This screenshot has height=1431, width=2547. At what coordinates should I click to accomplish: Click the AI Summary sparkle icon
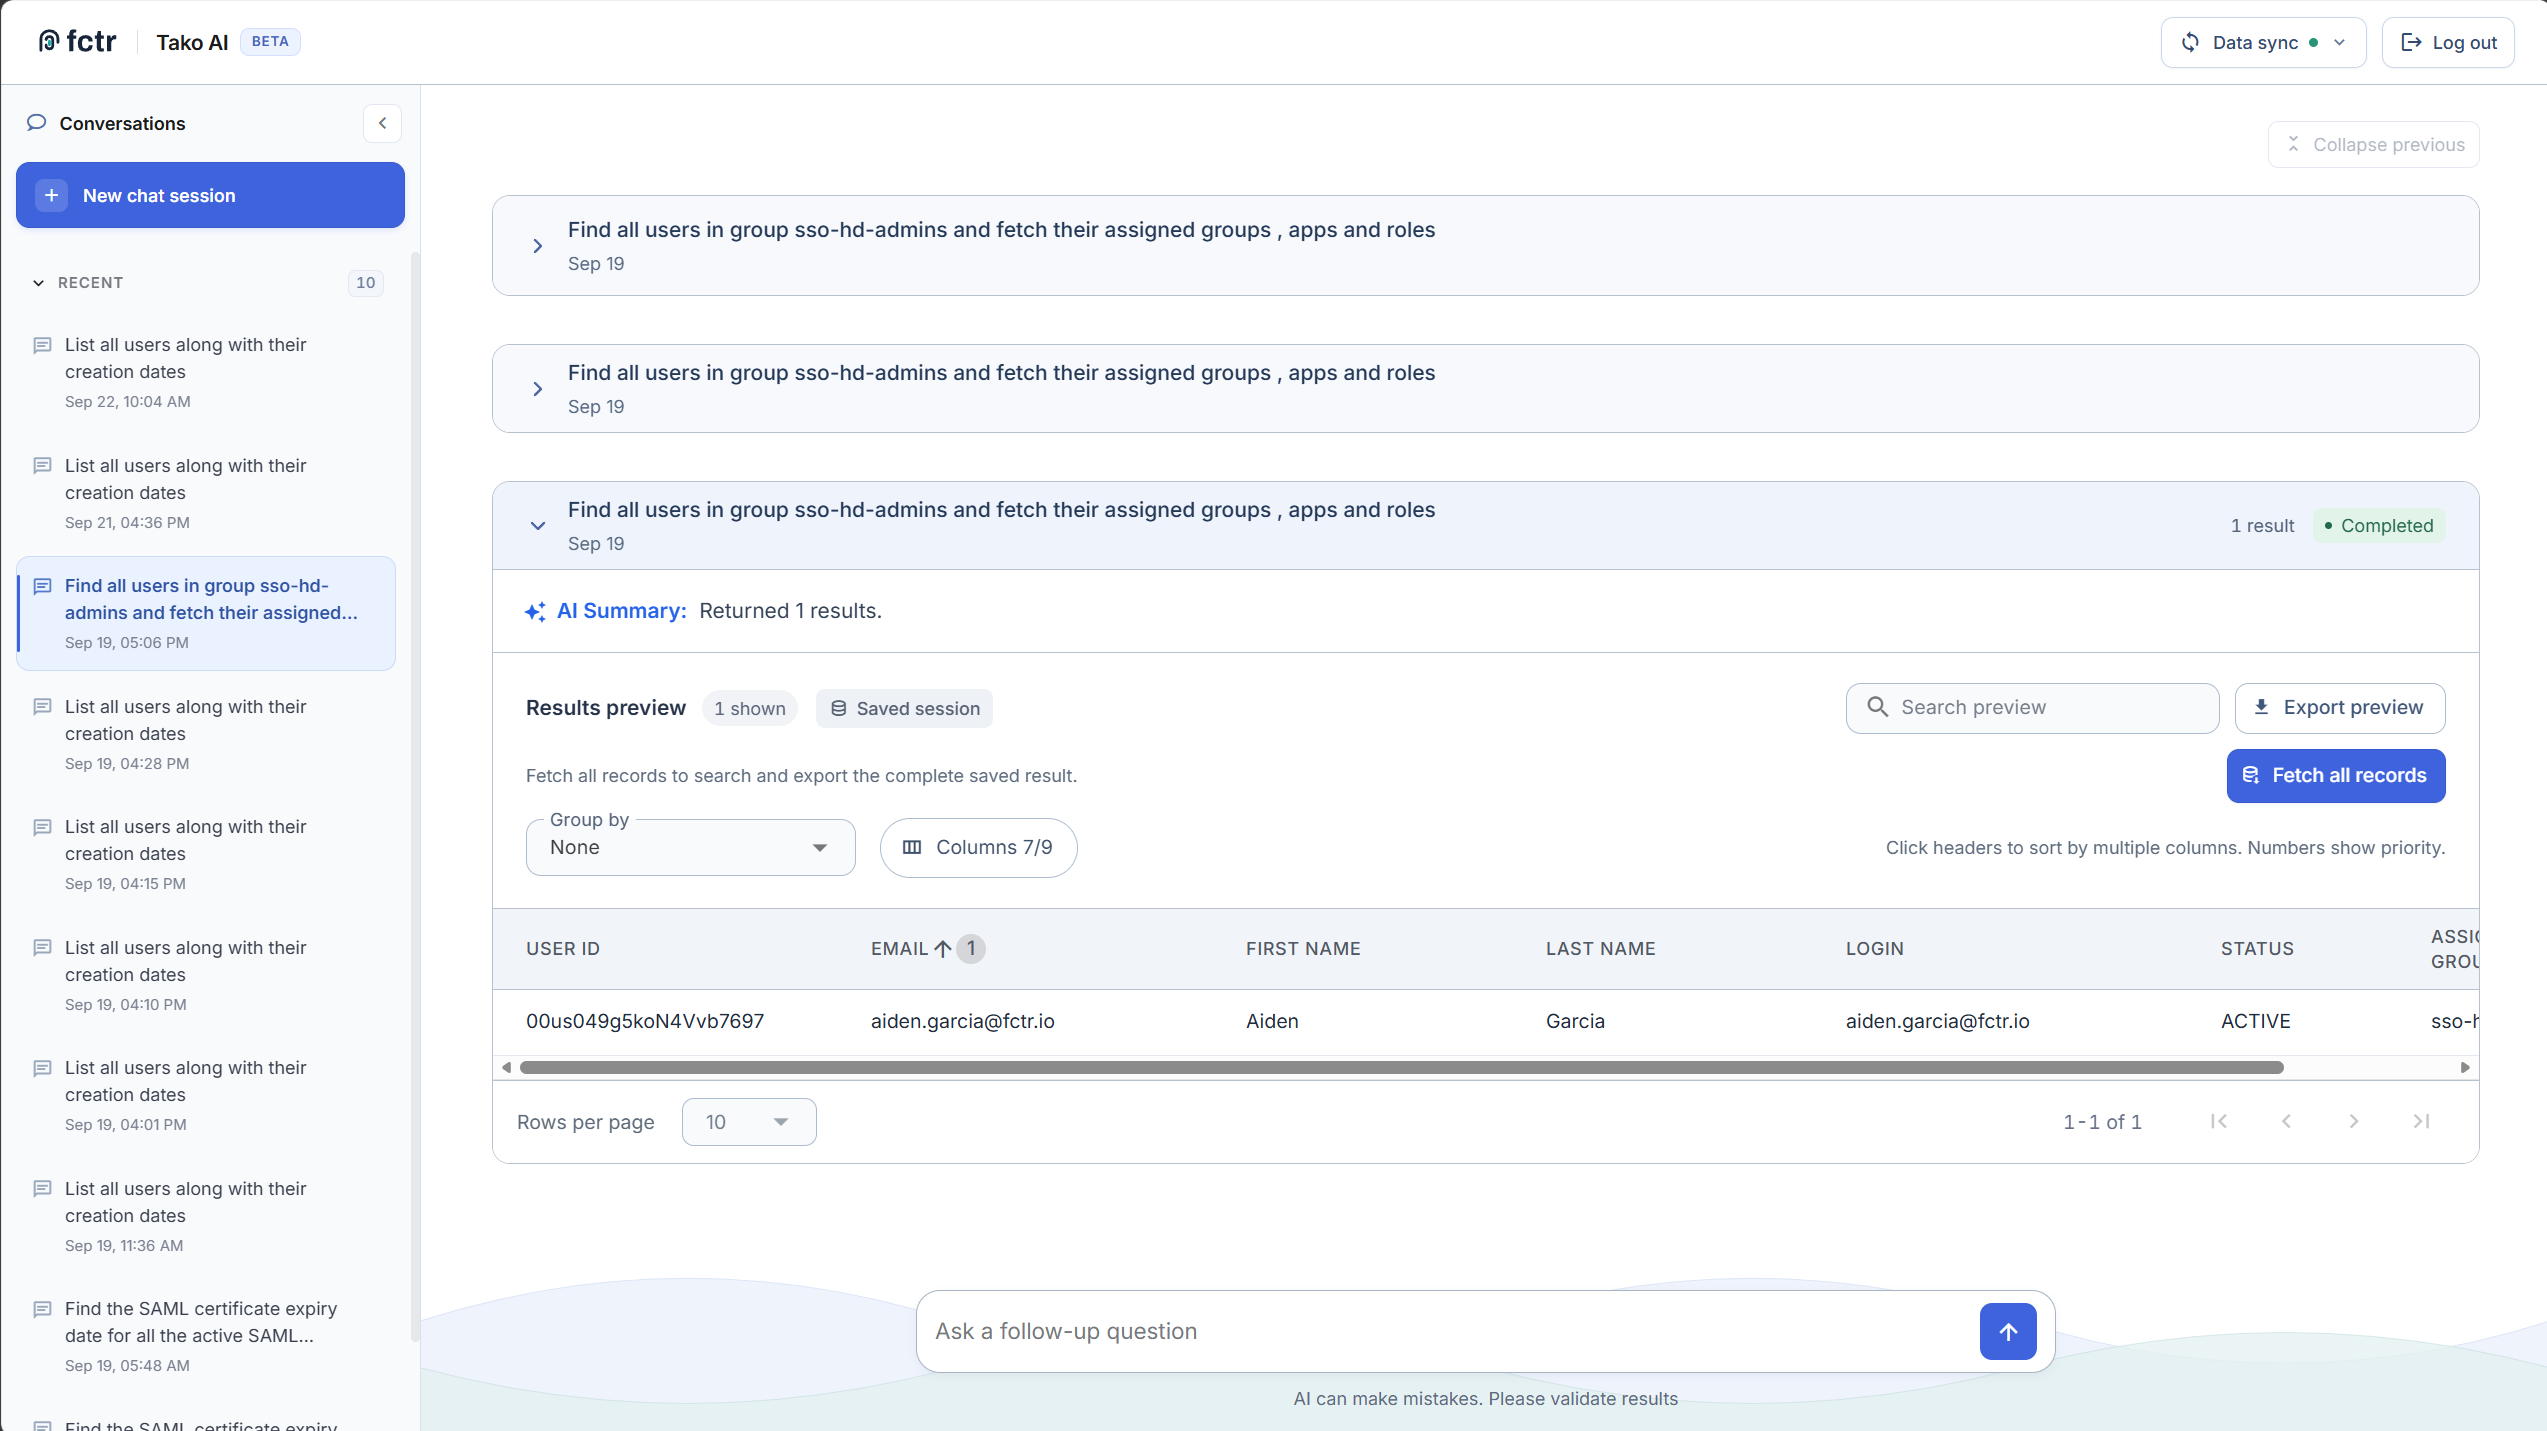[x=536, y=611]
